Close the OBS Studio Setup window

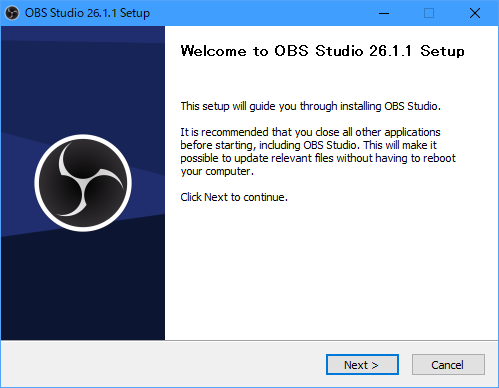click(x=475, y=13)
